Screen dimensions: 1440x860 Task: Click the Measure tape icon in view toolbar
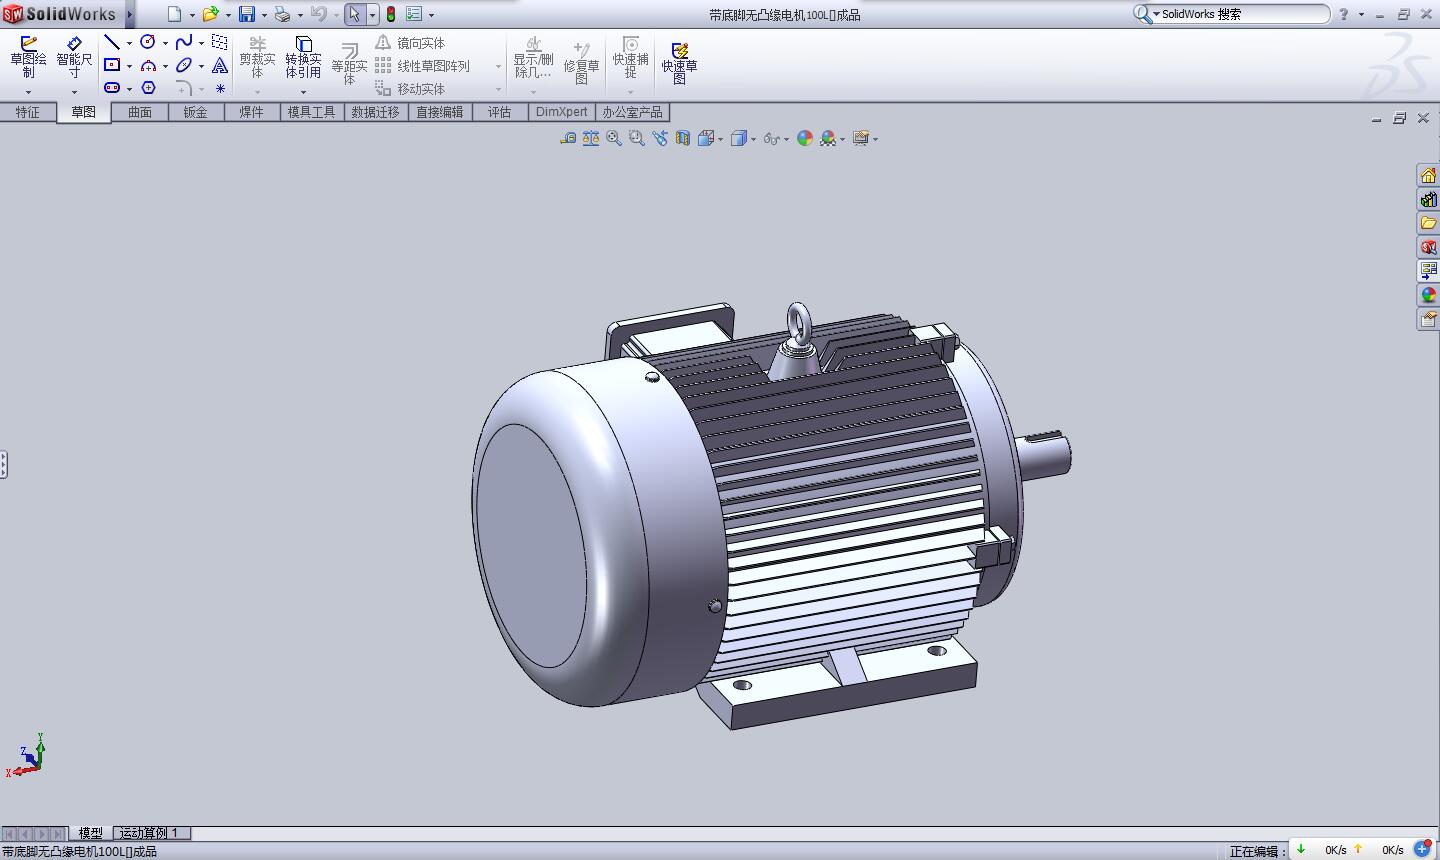(568, 139)
